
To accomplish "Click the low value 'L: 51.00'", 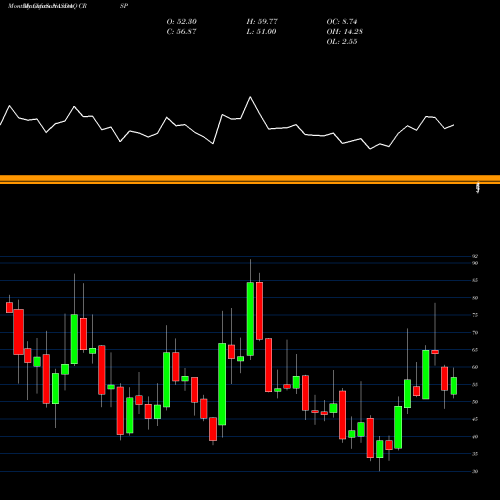I will [x=261, y=32].
